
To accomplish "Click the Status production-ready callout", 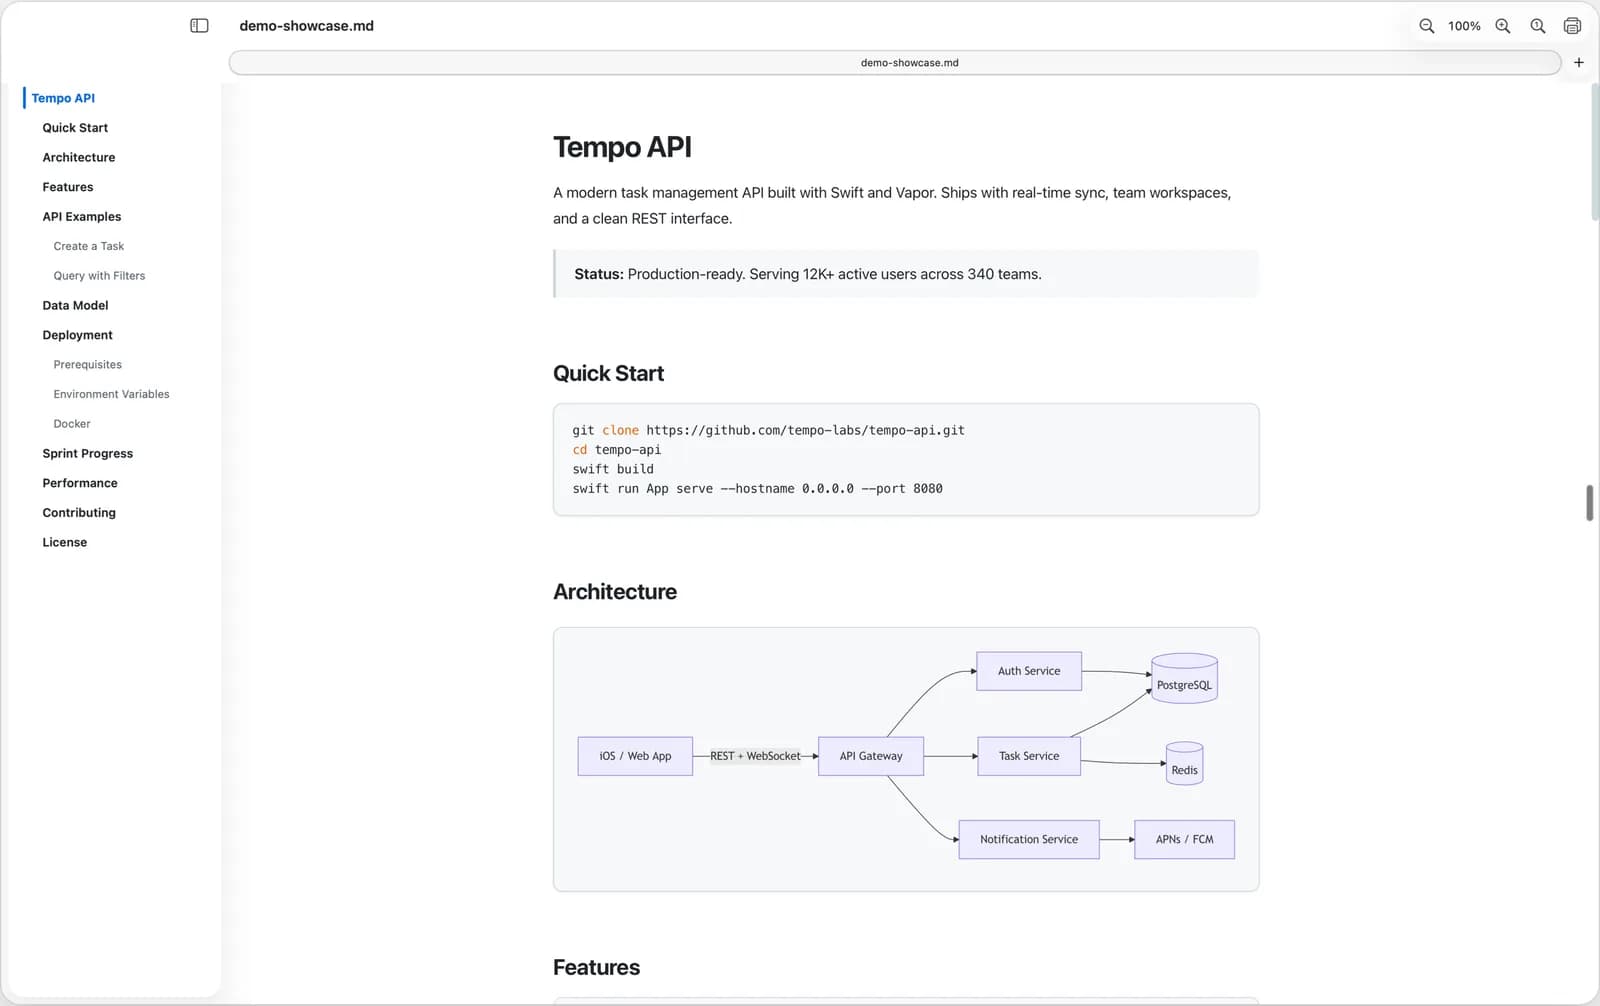I will (x=906, y=274).
